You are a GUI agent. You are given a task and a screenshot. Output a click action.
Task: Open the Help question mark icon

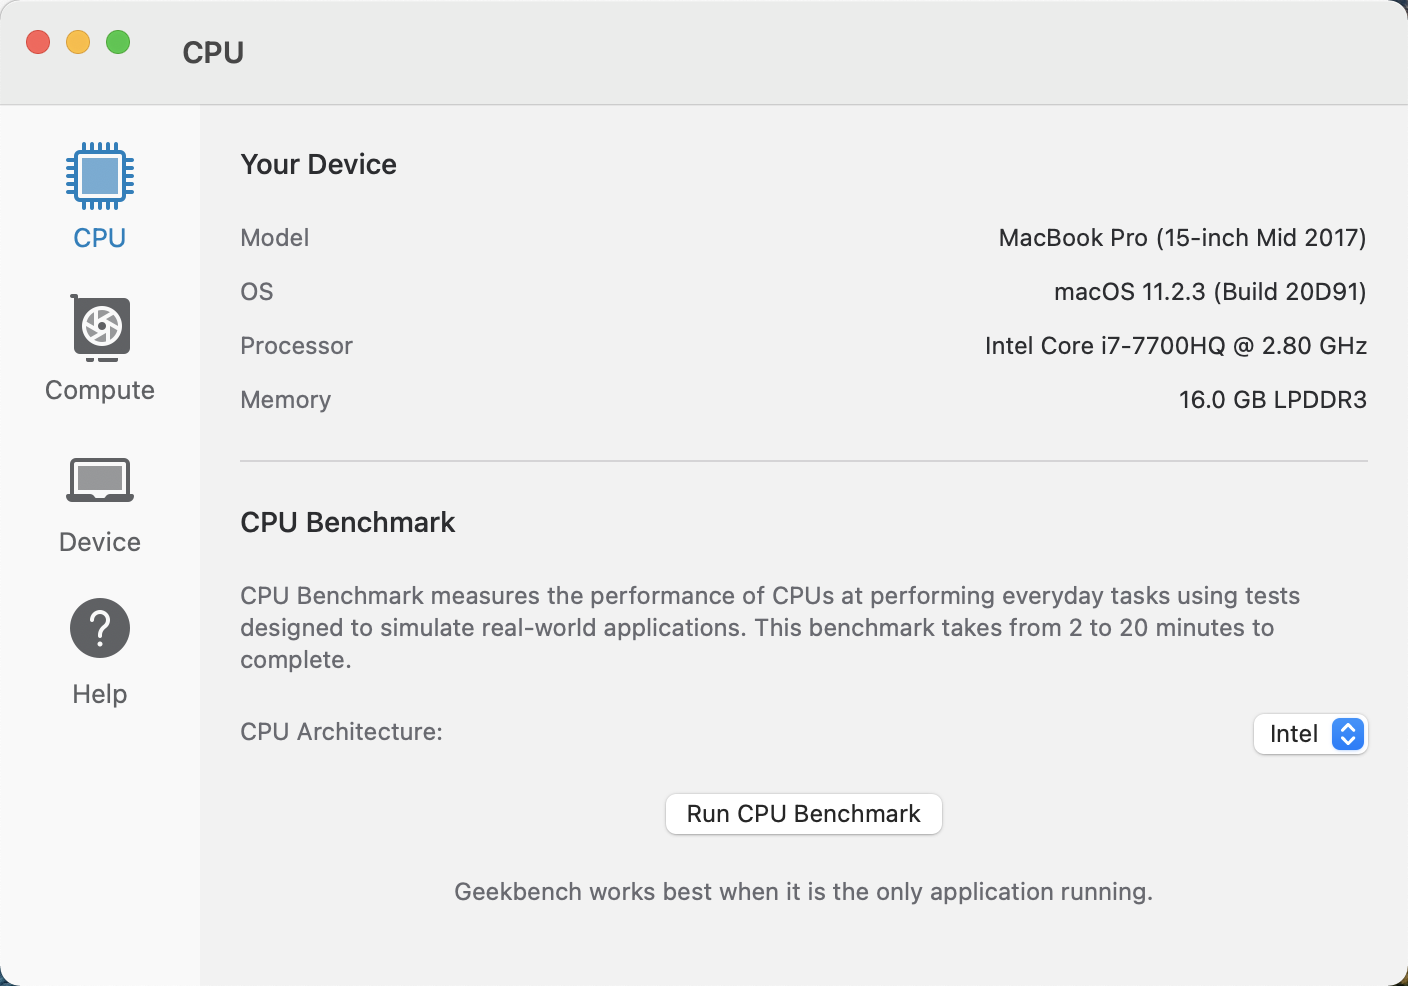(100, 628)
